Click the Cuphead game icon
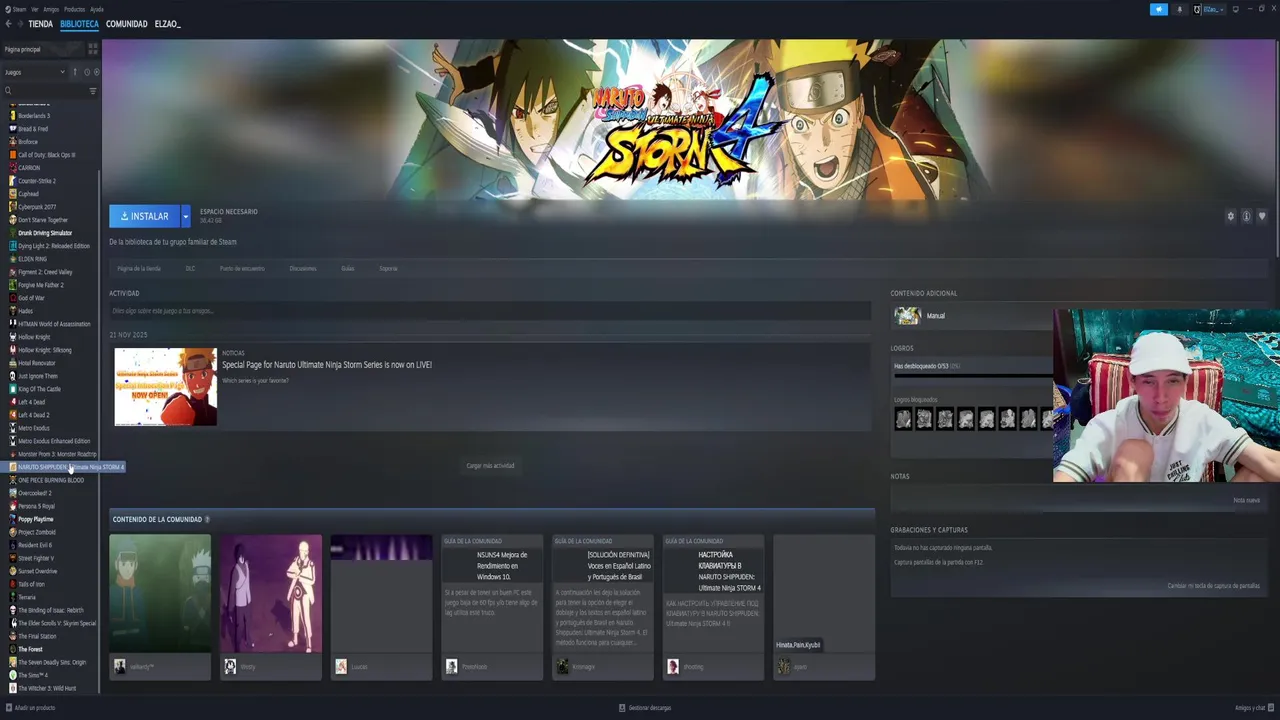1280x720 pixels. [x=13, y=194]
